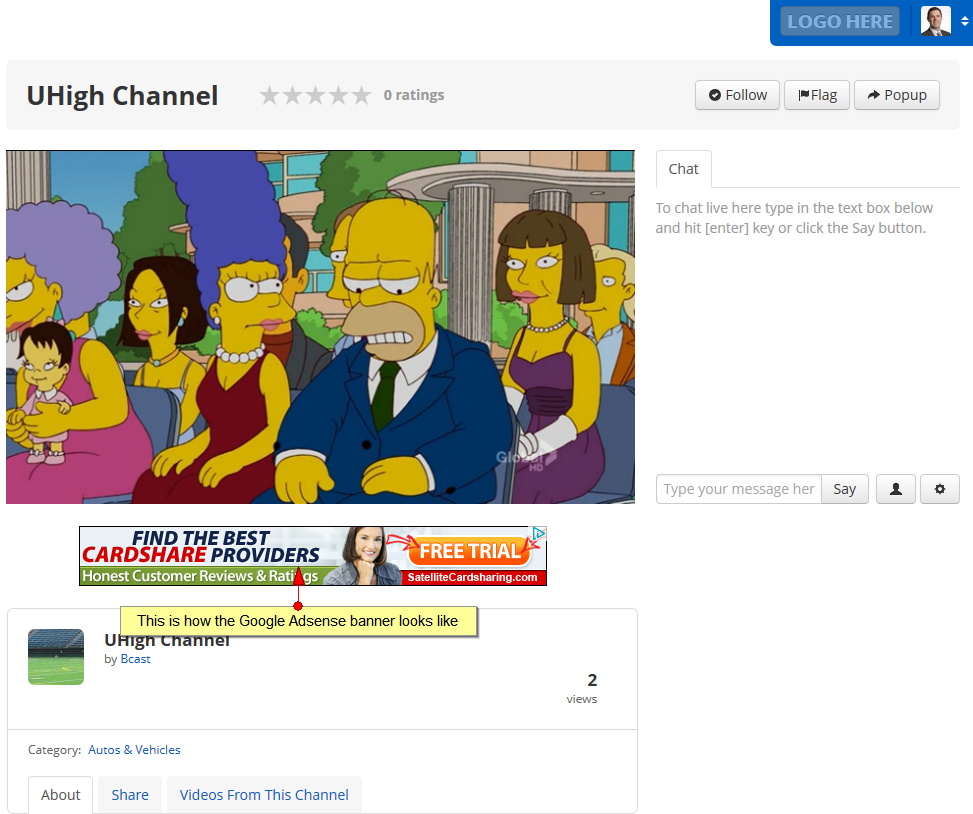Click the LOGO HERE placeholder
This screenshot has width=973, height=814.
coord(840,21)
